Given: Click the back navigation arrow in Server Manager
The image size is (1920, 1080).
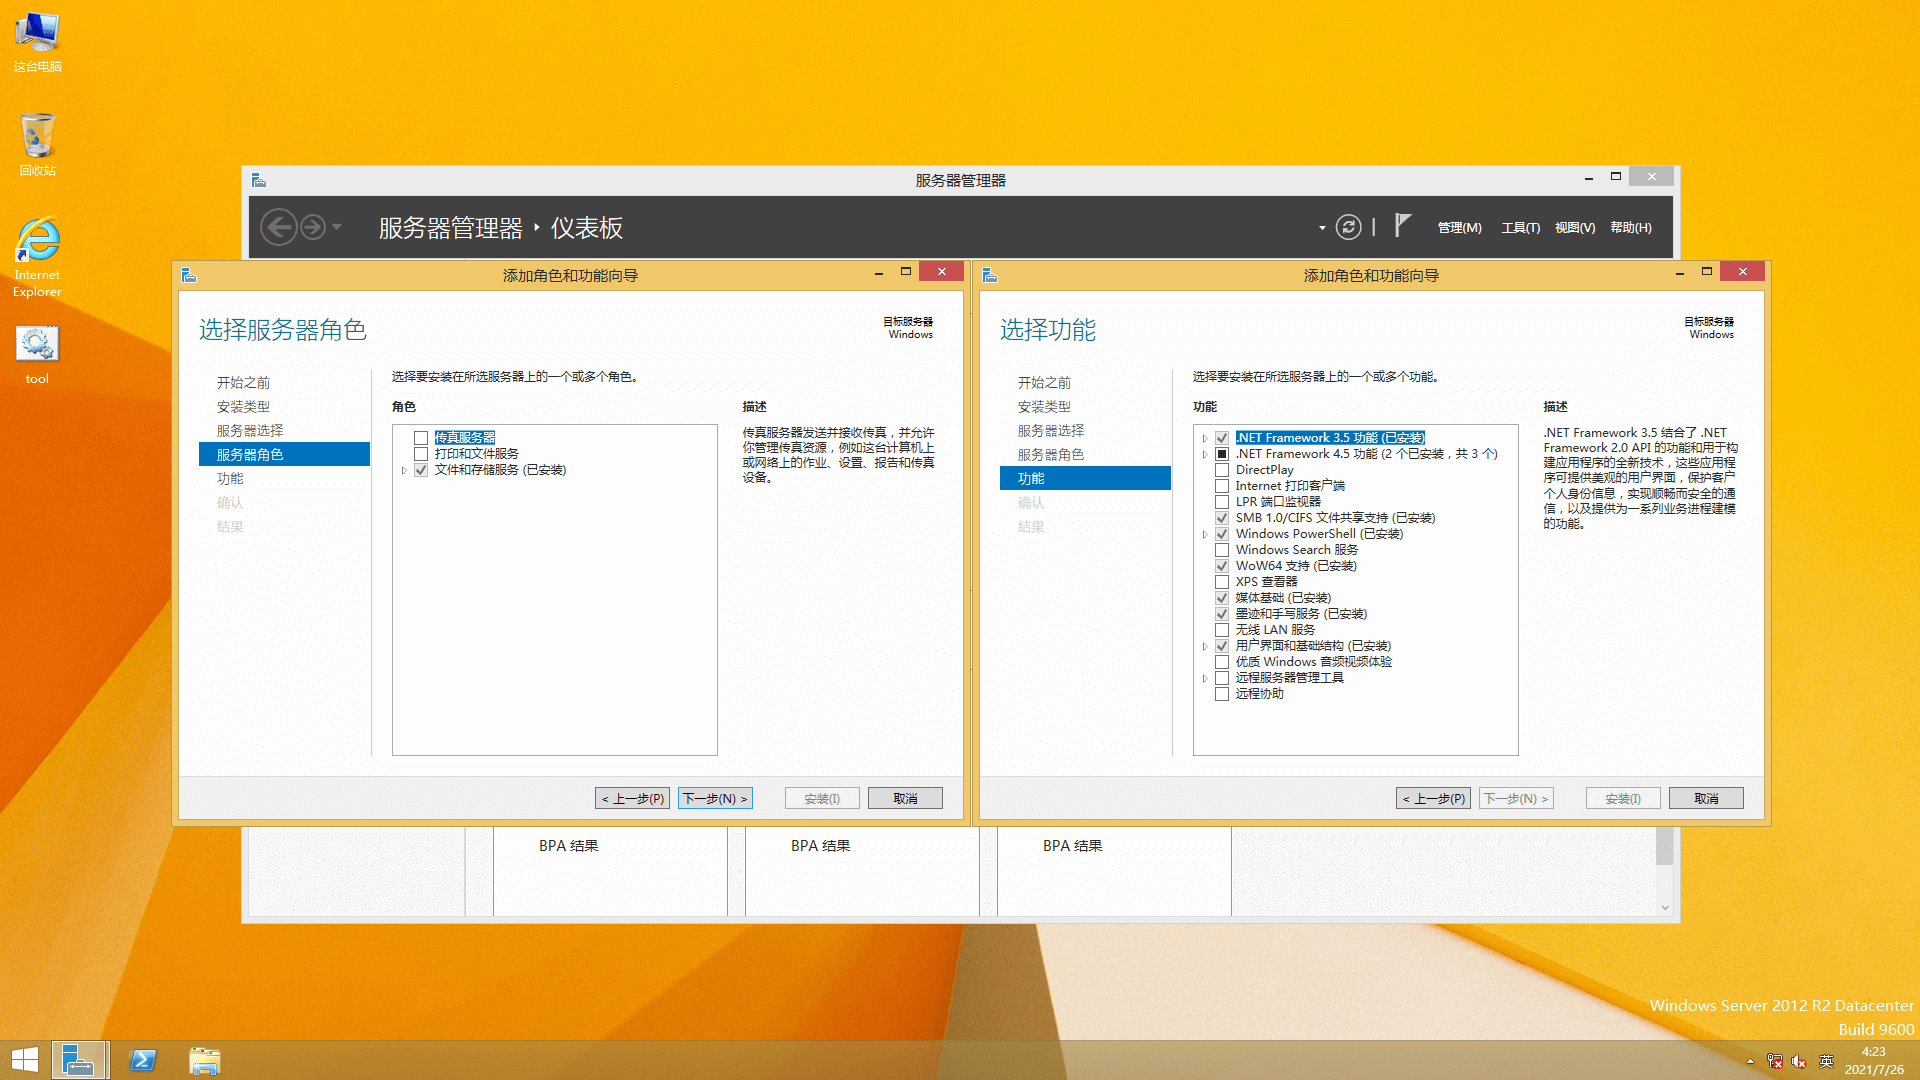Looking at the screenshot, I should point(279,228).
